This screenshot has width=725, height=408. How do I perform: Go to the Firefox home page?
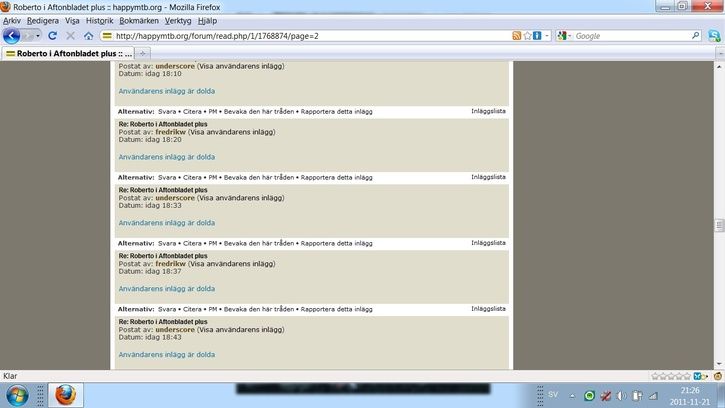[x=88, y=36]
